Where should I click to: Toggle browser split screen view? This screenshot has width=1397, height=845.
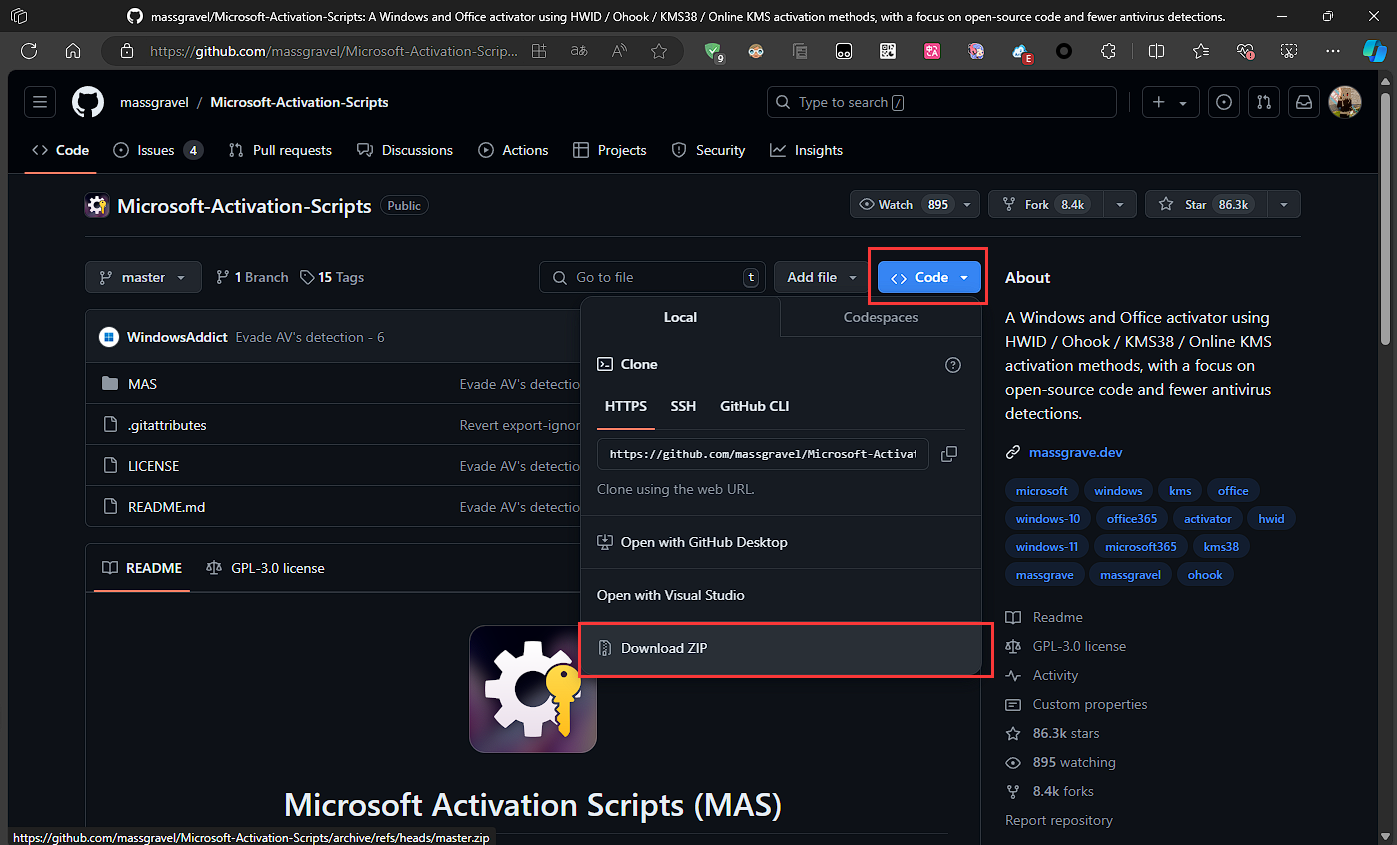pos(1156,51)
